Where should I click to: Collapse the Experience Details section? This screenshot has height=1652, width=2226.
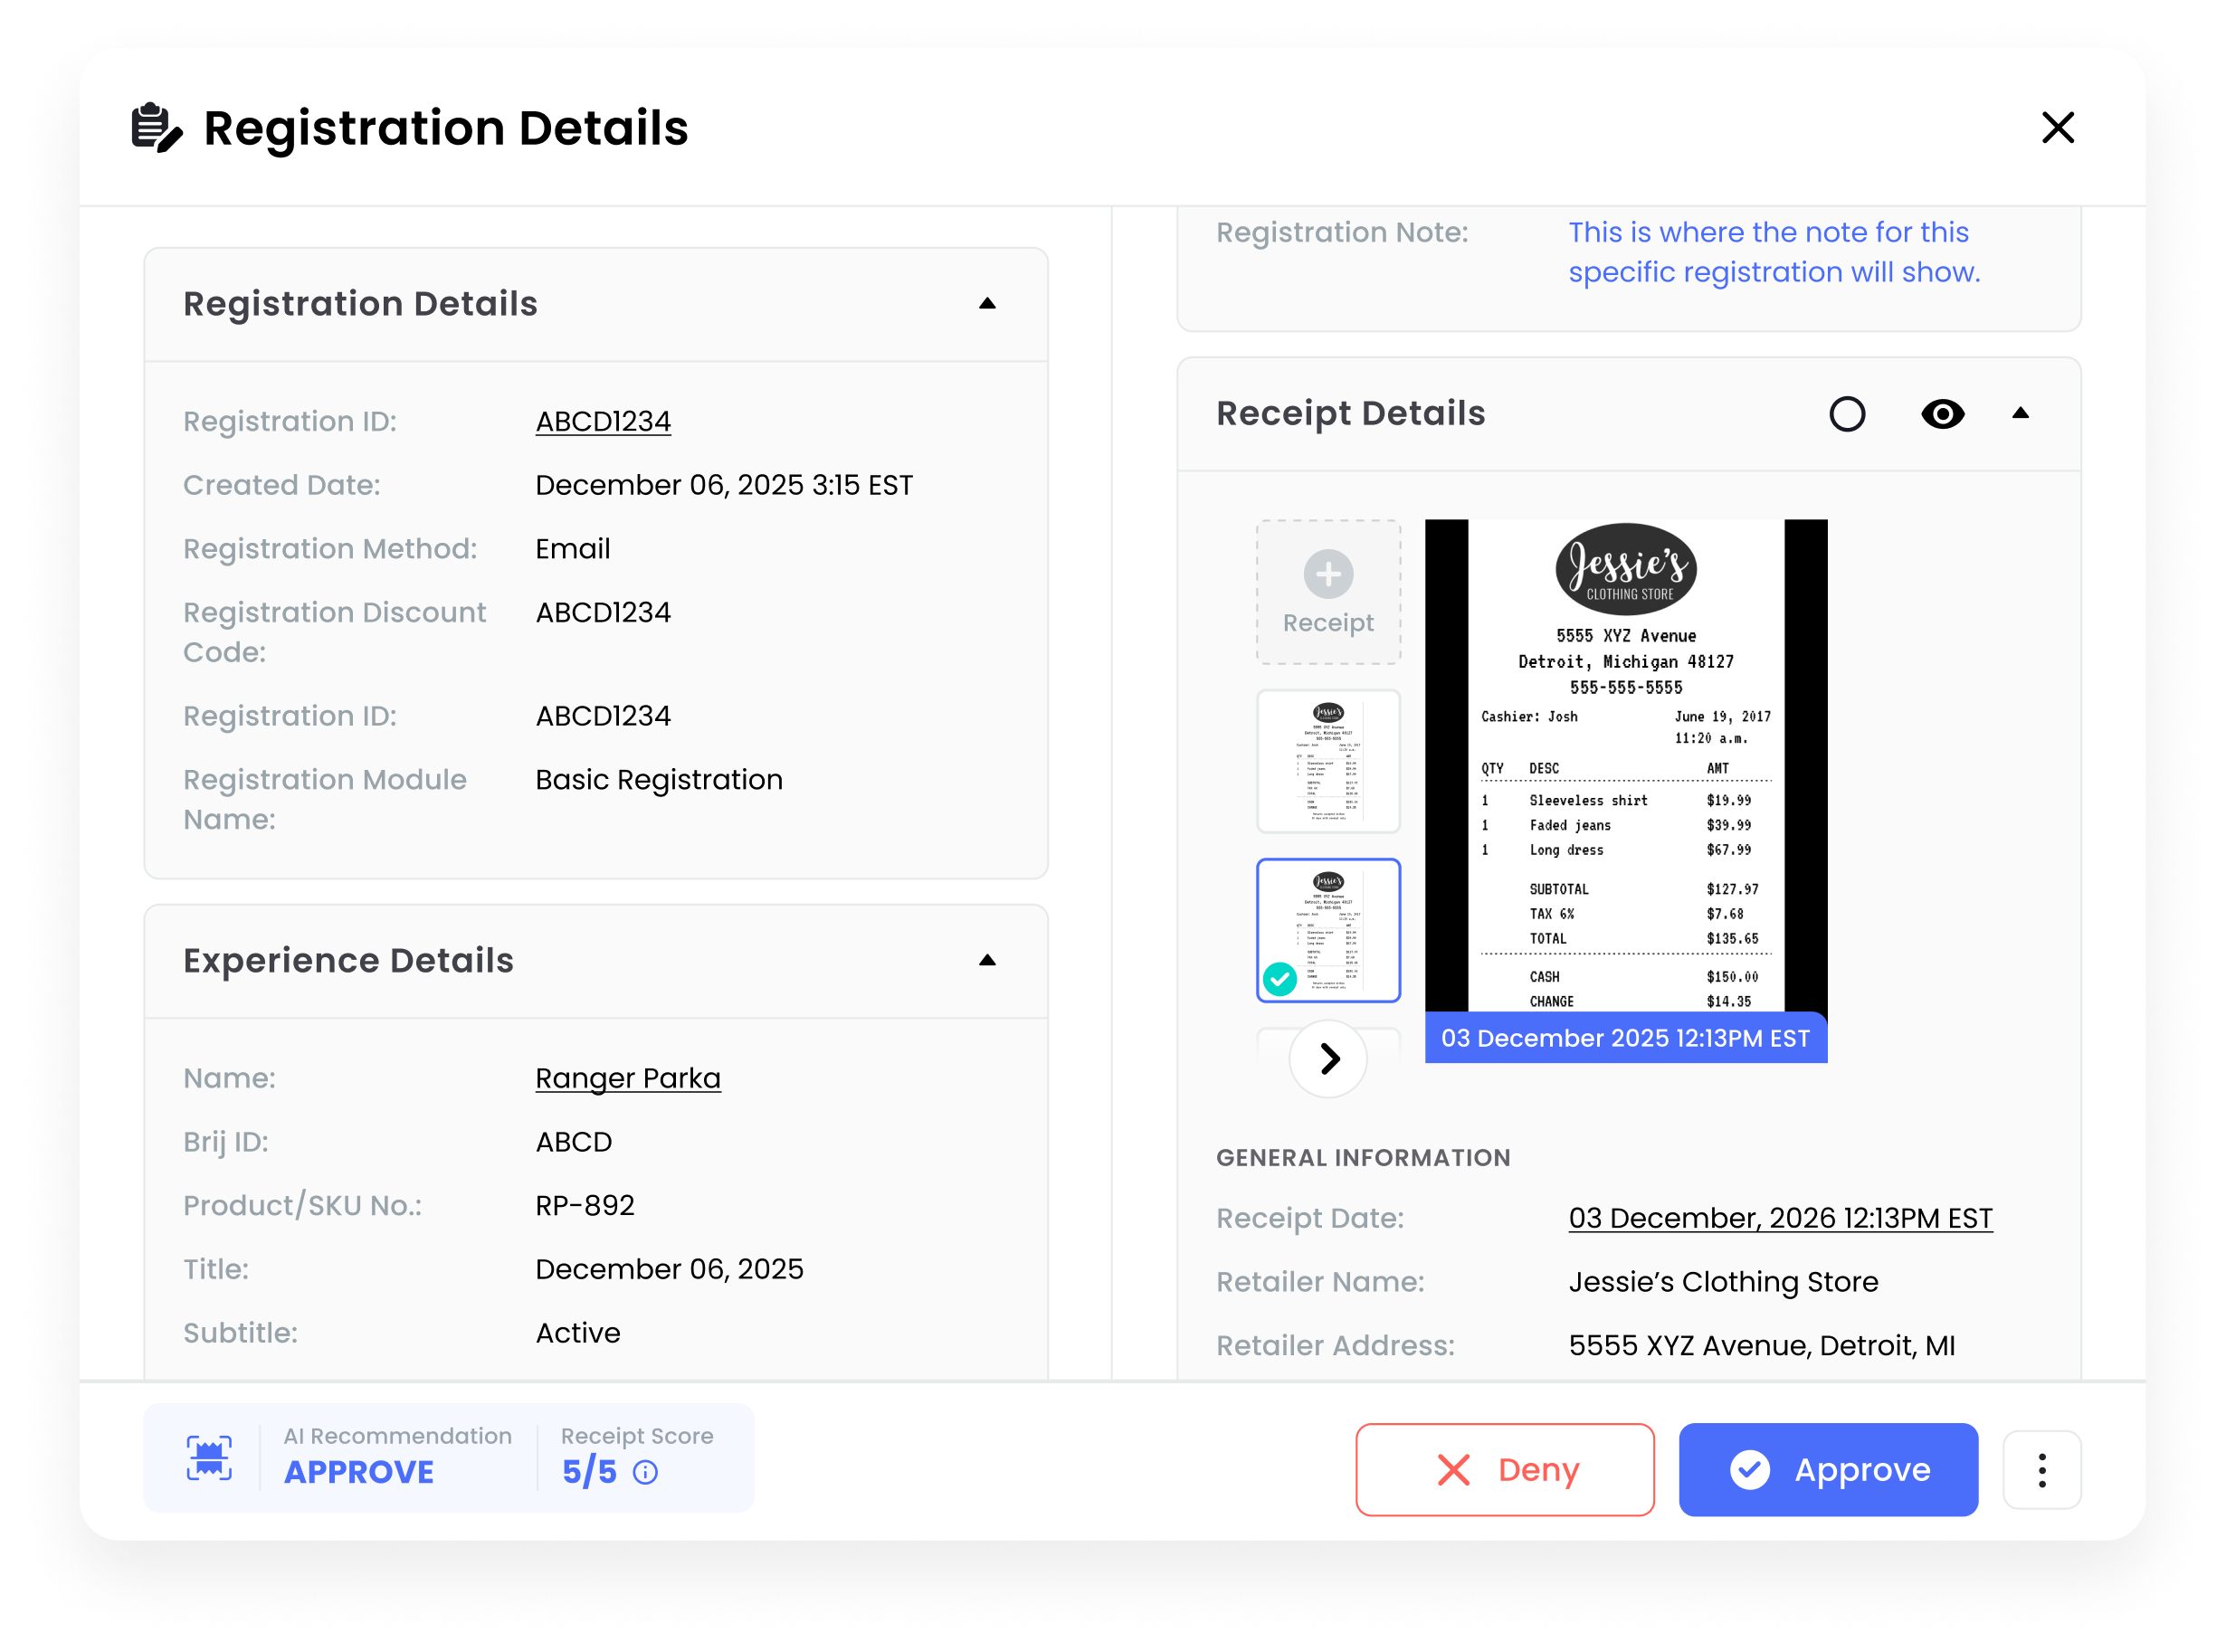point(987,960)
